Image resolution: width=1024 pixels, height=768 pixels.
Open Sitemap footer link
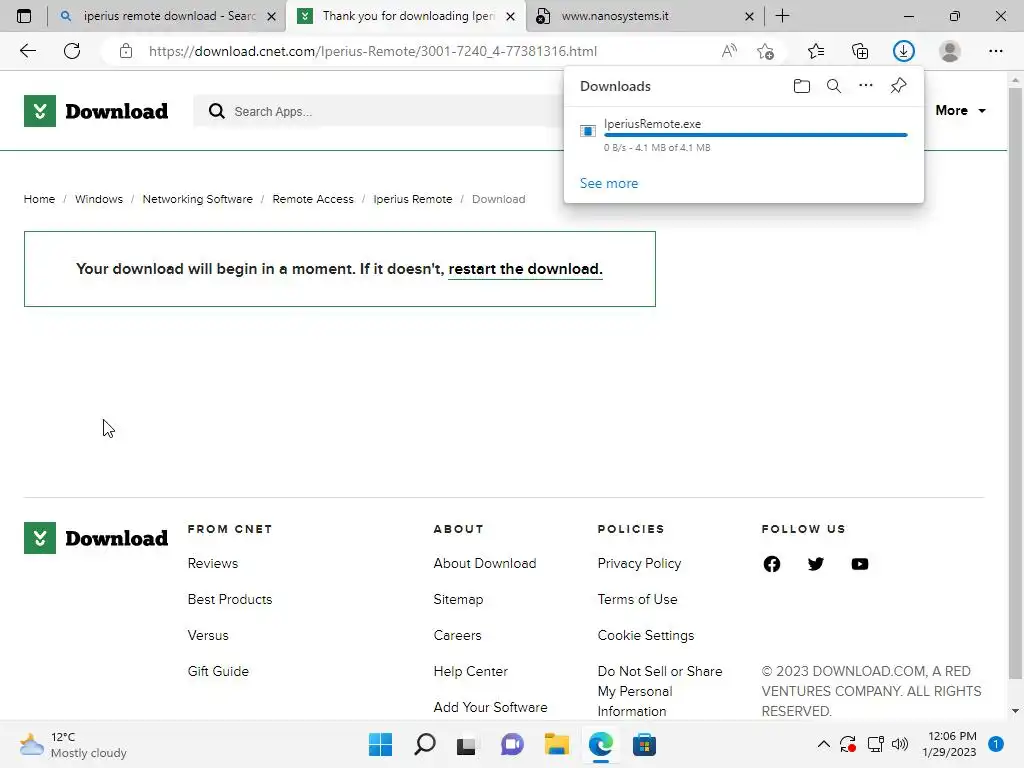click(x=458, y=600)
